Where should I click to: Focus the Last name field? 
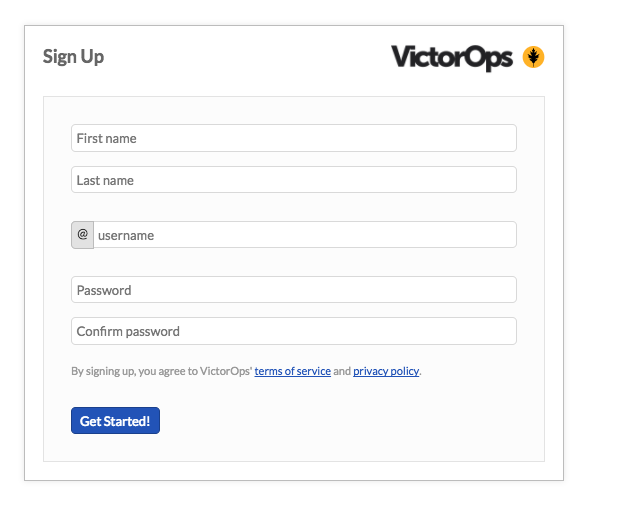294,180
